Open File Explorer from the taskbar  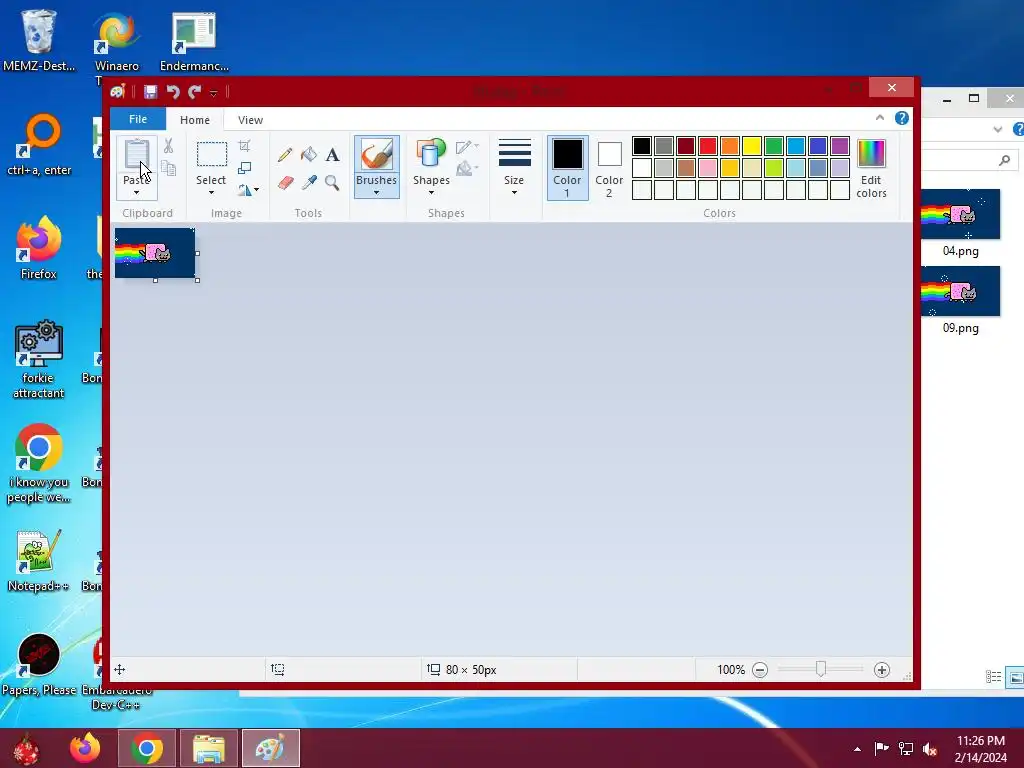pyautogui.click(x=209, y=748)
